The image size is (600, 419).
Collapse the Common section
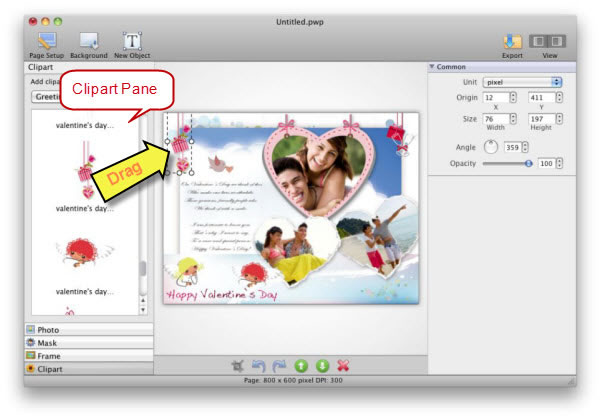(432, 67)
